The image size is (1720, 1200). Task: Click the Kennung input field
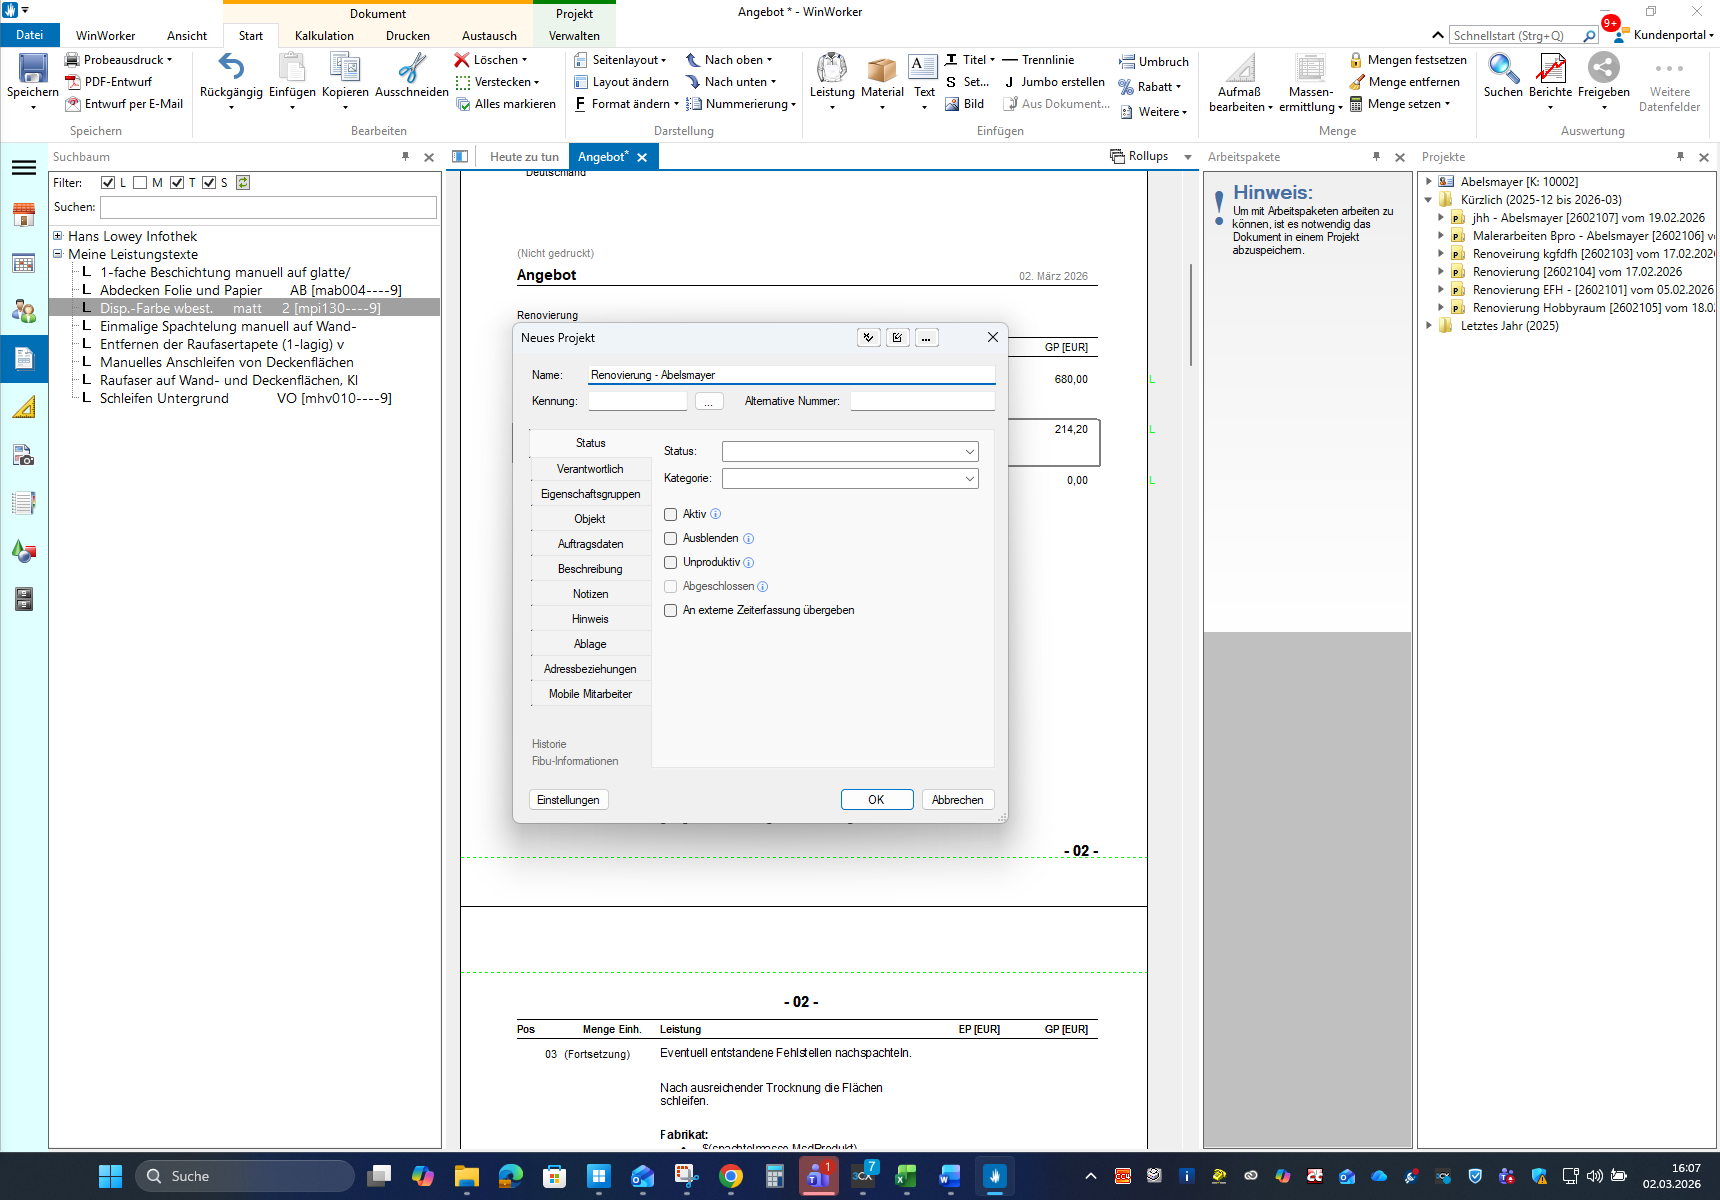[x=637, y=401]
